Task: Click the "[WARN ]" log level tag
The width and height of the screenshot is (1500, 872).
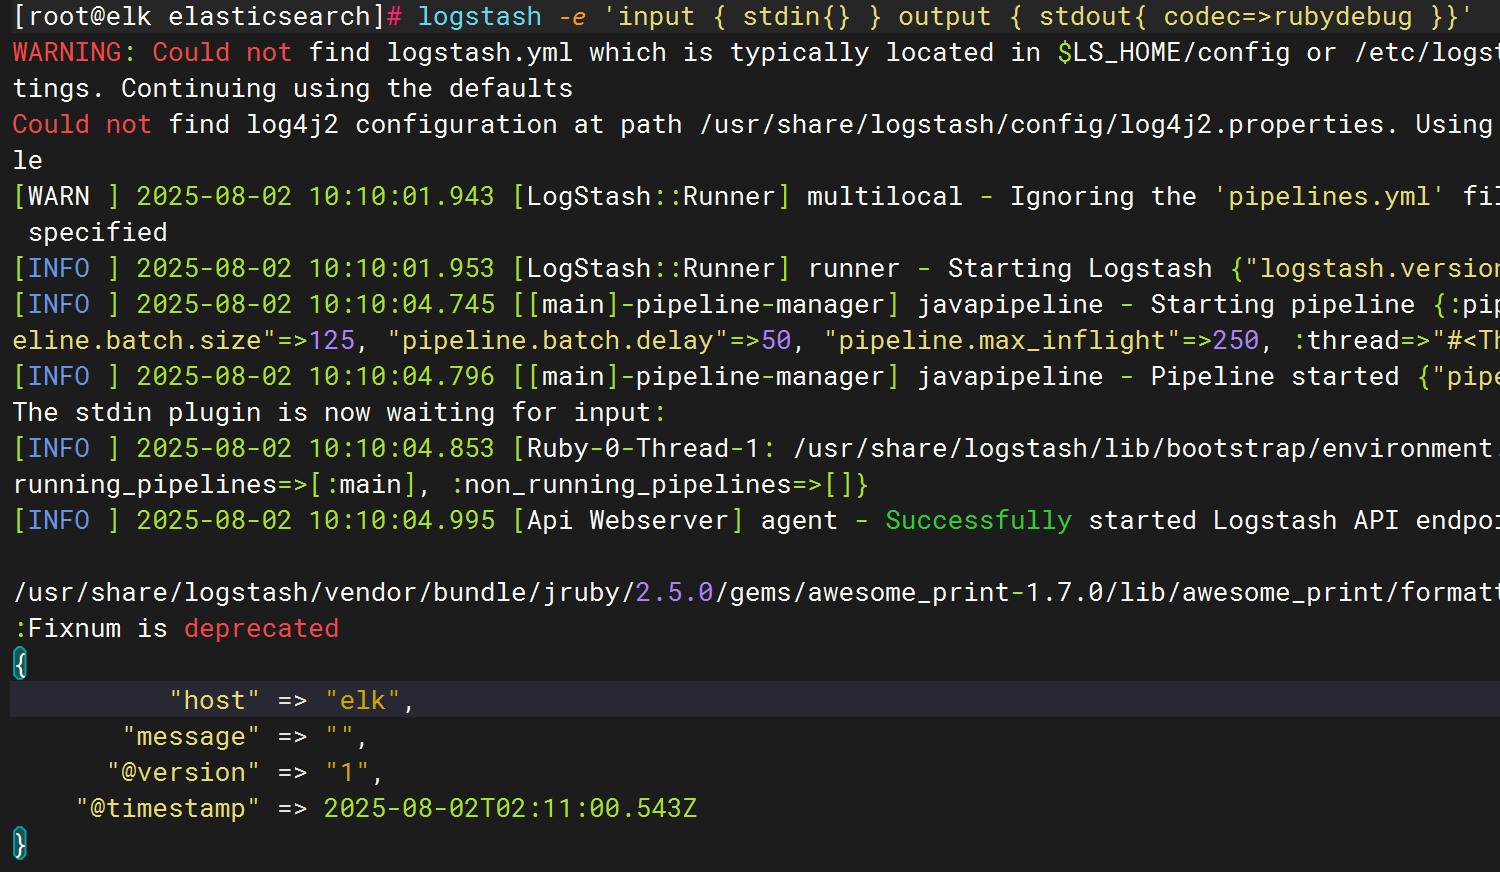Action: coord(66,197)
